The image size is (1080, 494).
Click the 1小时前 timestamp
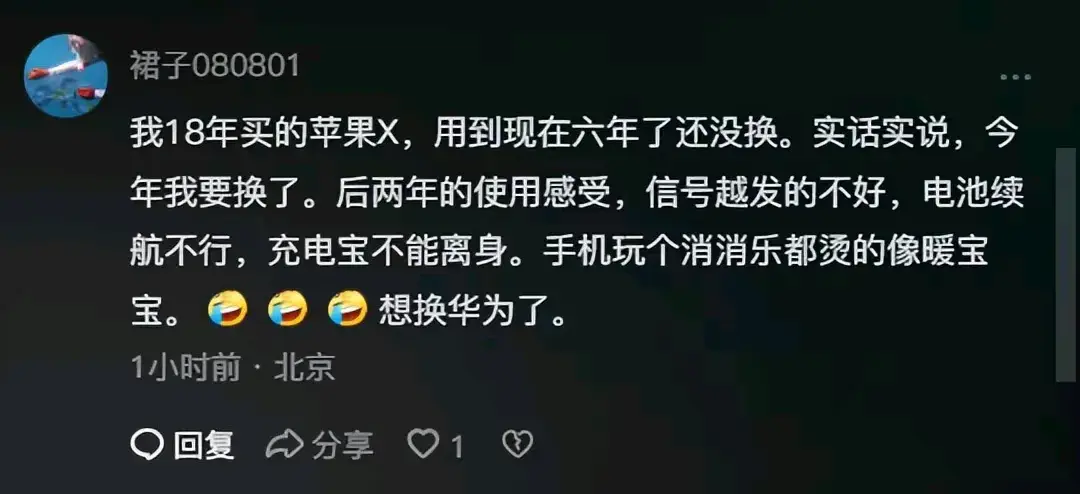tap(186, 369)
